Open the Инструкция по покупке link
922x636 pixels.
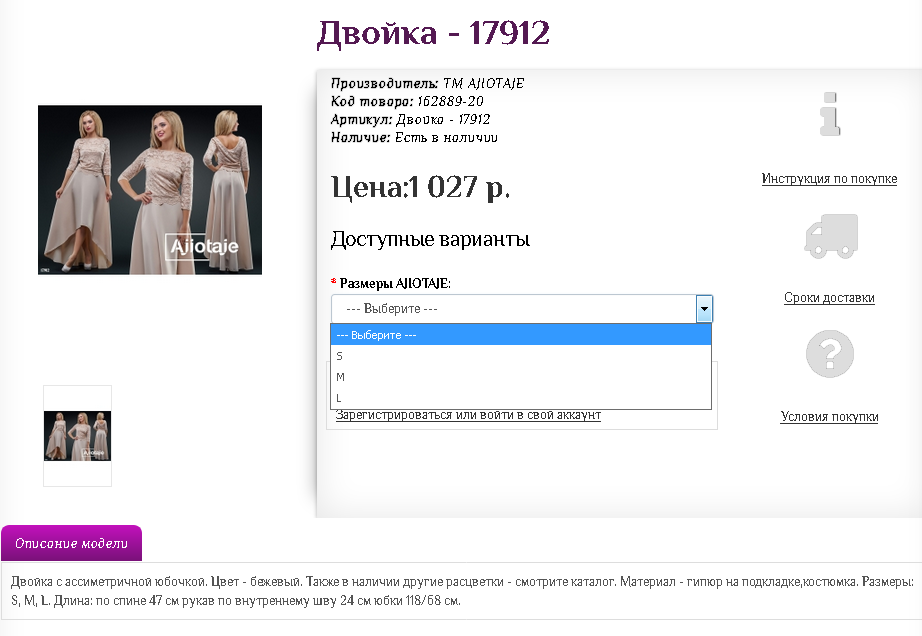tap(829, 179)
